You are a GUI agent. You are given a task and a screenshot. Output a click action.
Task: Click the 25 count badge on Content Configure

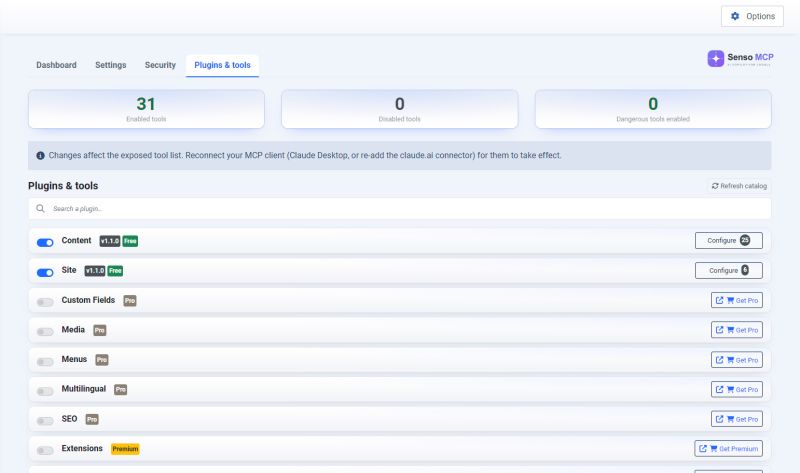pos(745,240)
